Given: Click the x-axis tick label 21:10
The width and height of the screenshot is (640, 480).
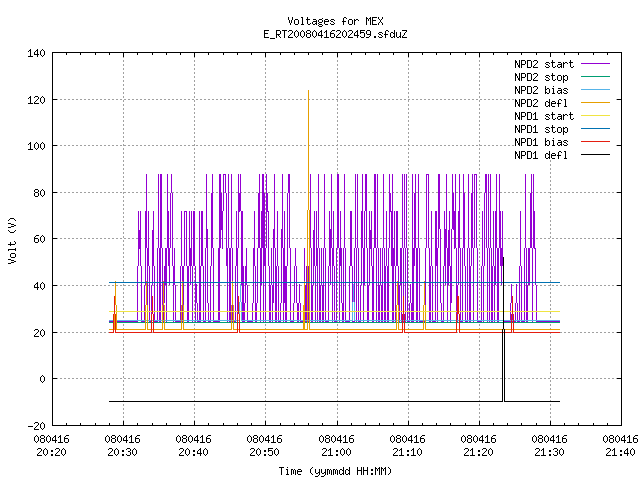Looking at the screenshot, I should (x=407, y=452).
